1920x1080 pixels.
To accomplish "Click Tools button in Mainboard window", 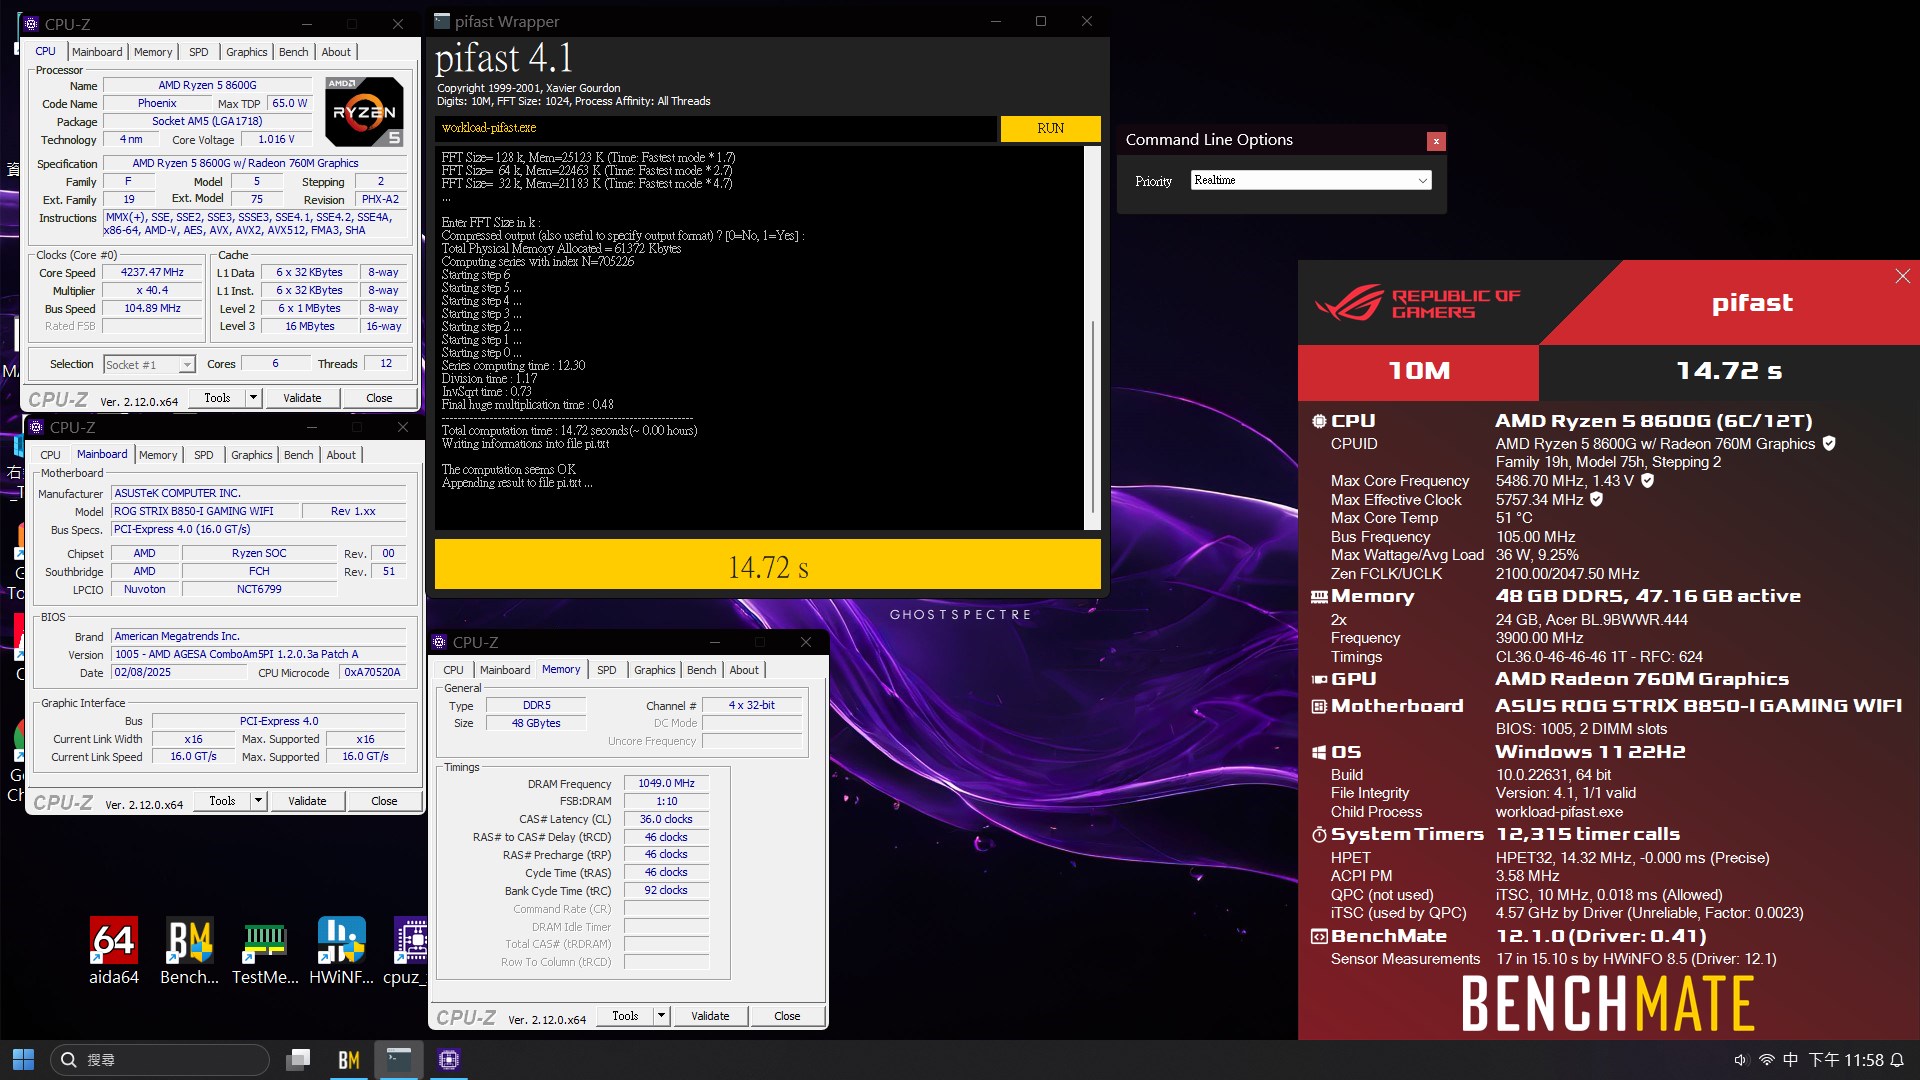I will tap(222, 801).
